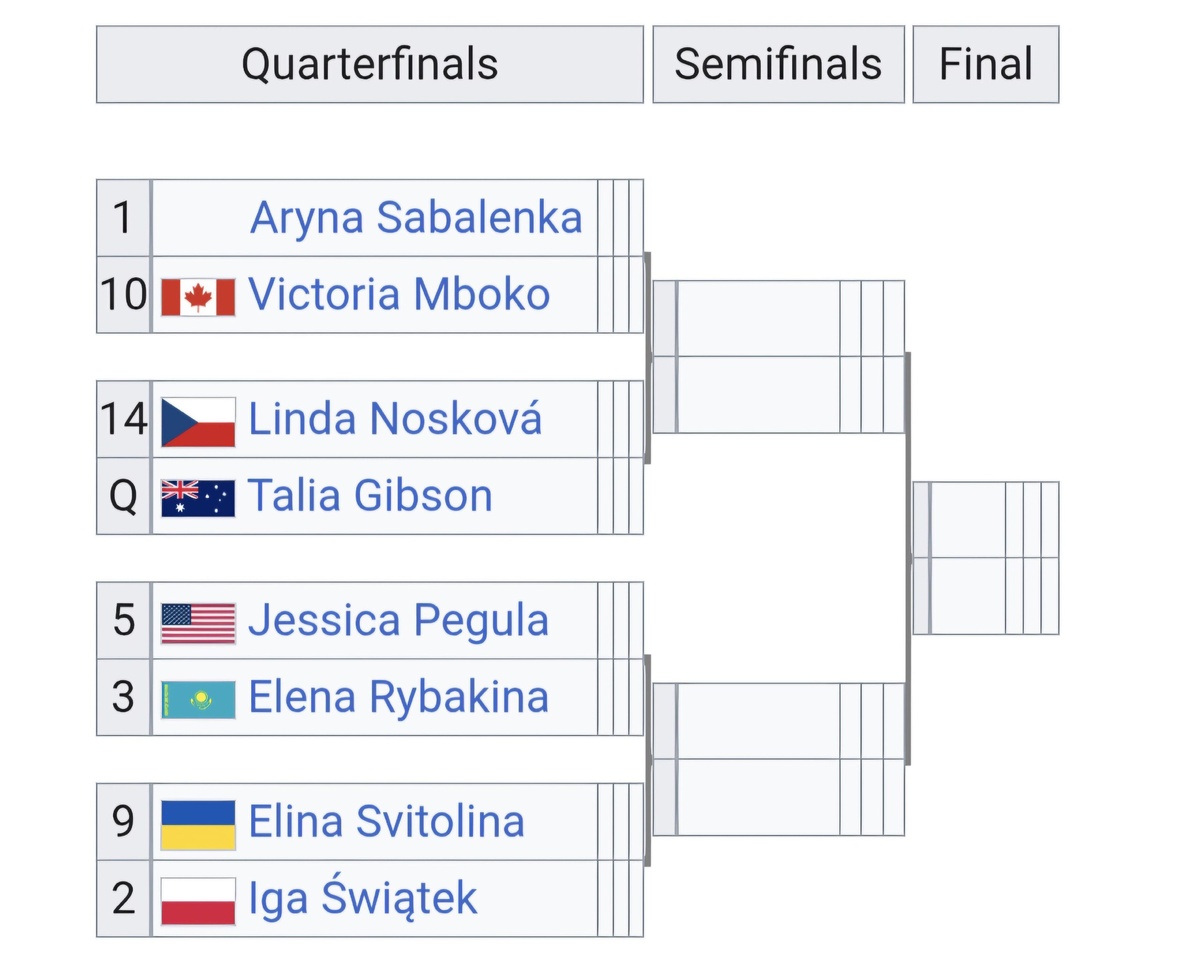Click the Ukrainian flag icon

(x=198, y=823)
